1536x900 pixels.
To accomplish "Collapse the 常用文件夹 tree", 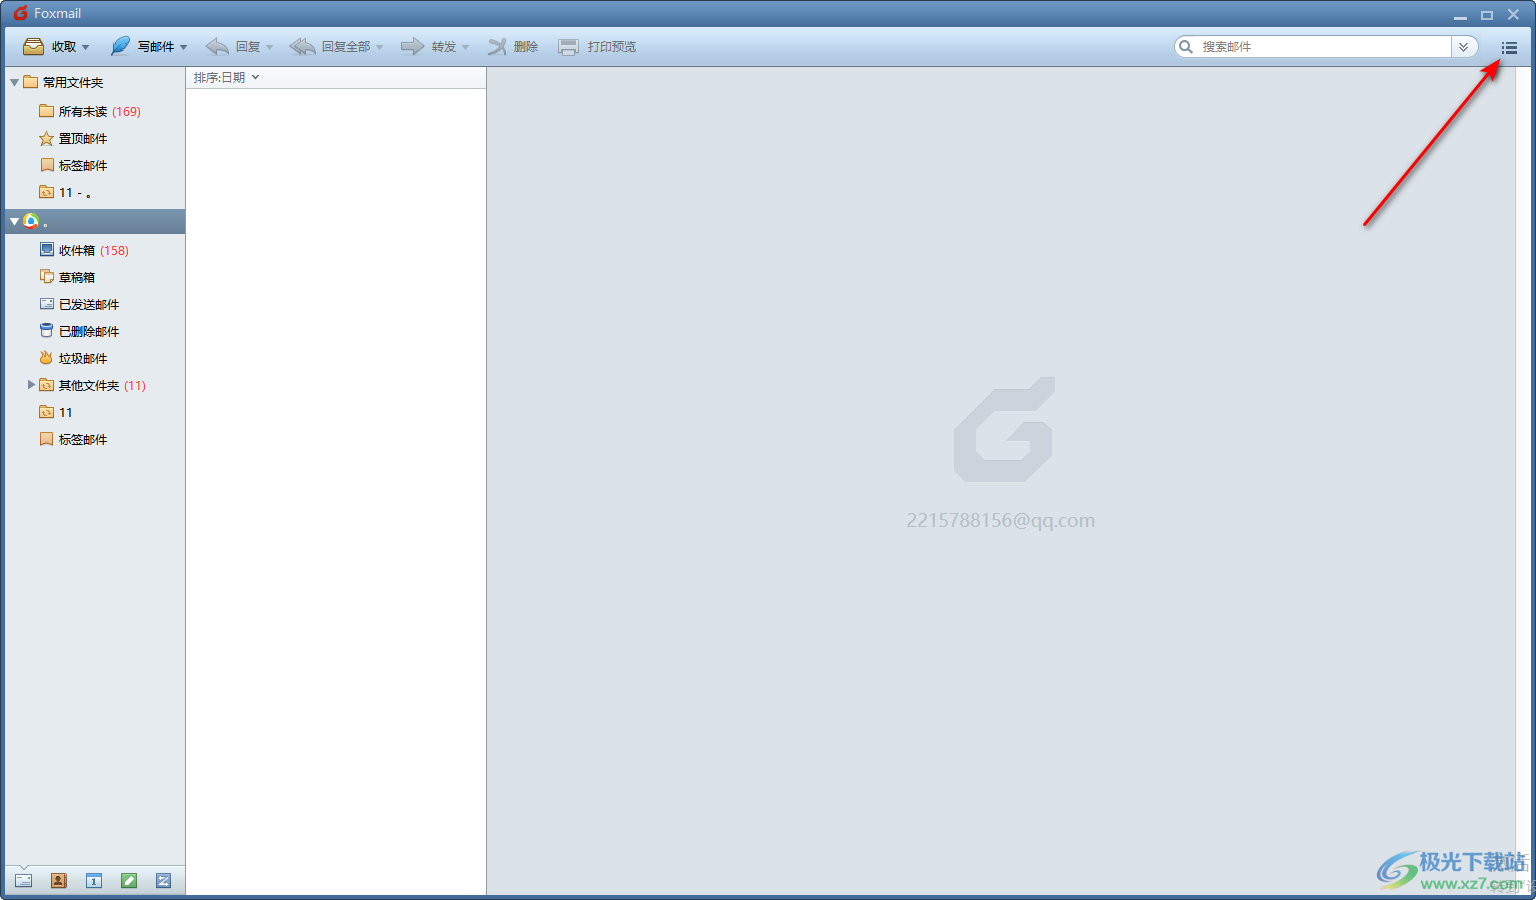I will click(14, 83).
